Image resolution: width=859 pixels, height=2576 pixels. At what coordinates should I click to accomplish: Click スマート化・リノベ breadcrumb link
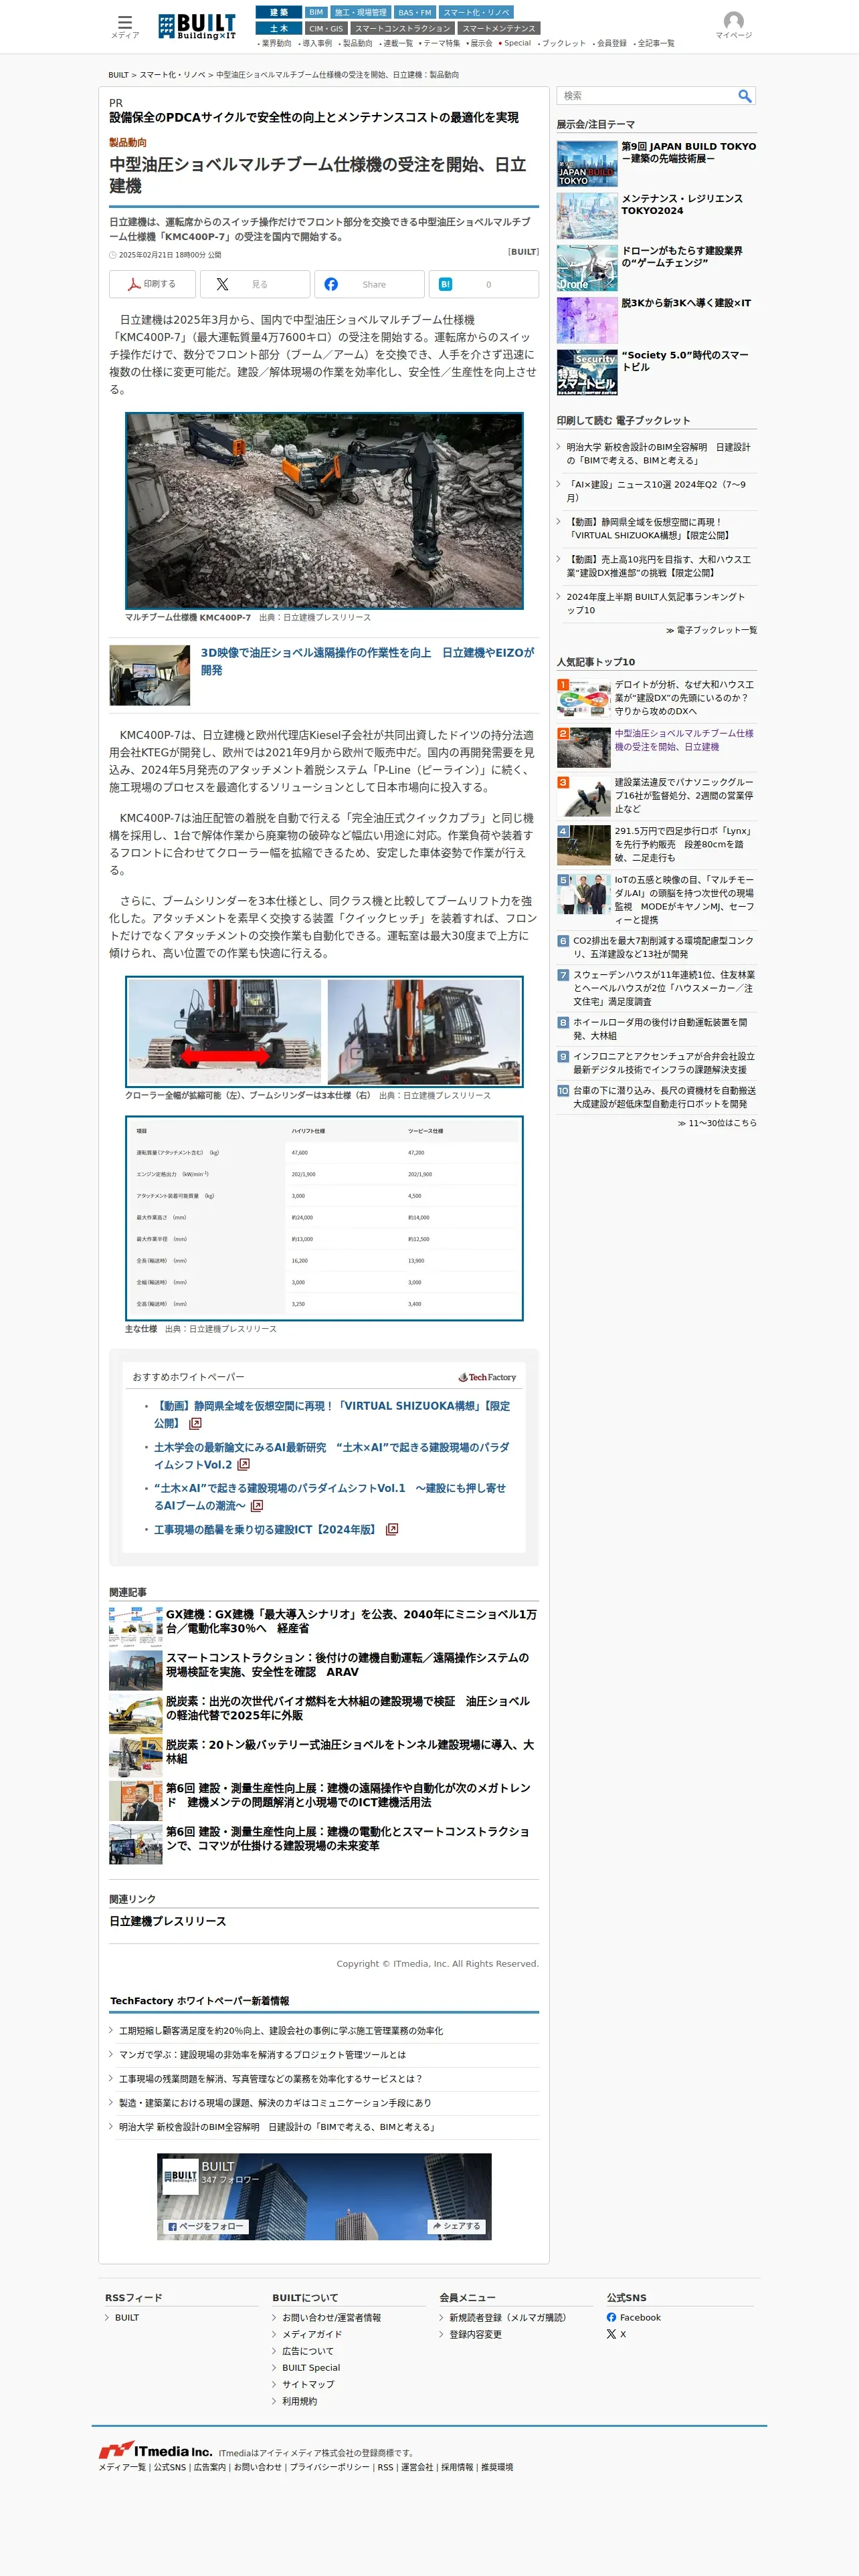click(172, 75)
